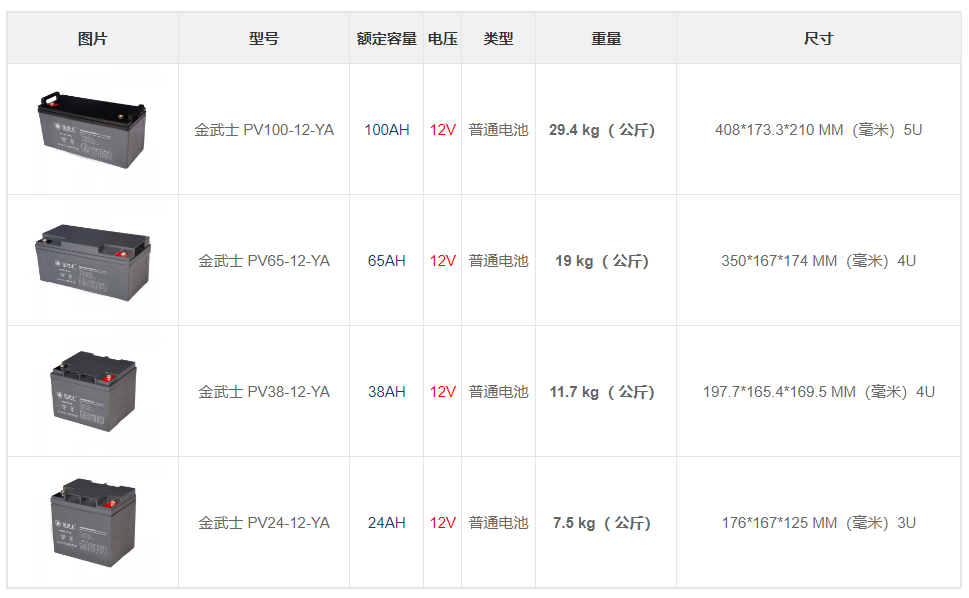Click the 重量 column header
Image resolution: width=969 pixels, height=598 pixels.
point(606,38)
